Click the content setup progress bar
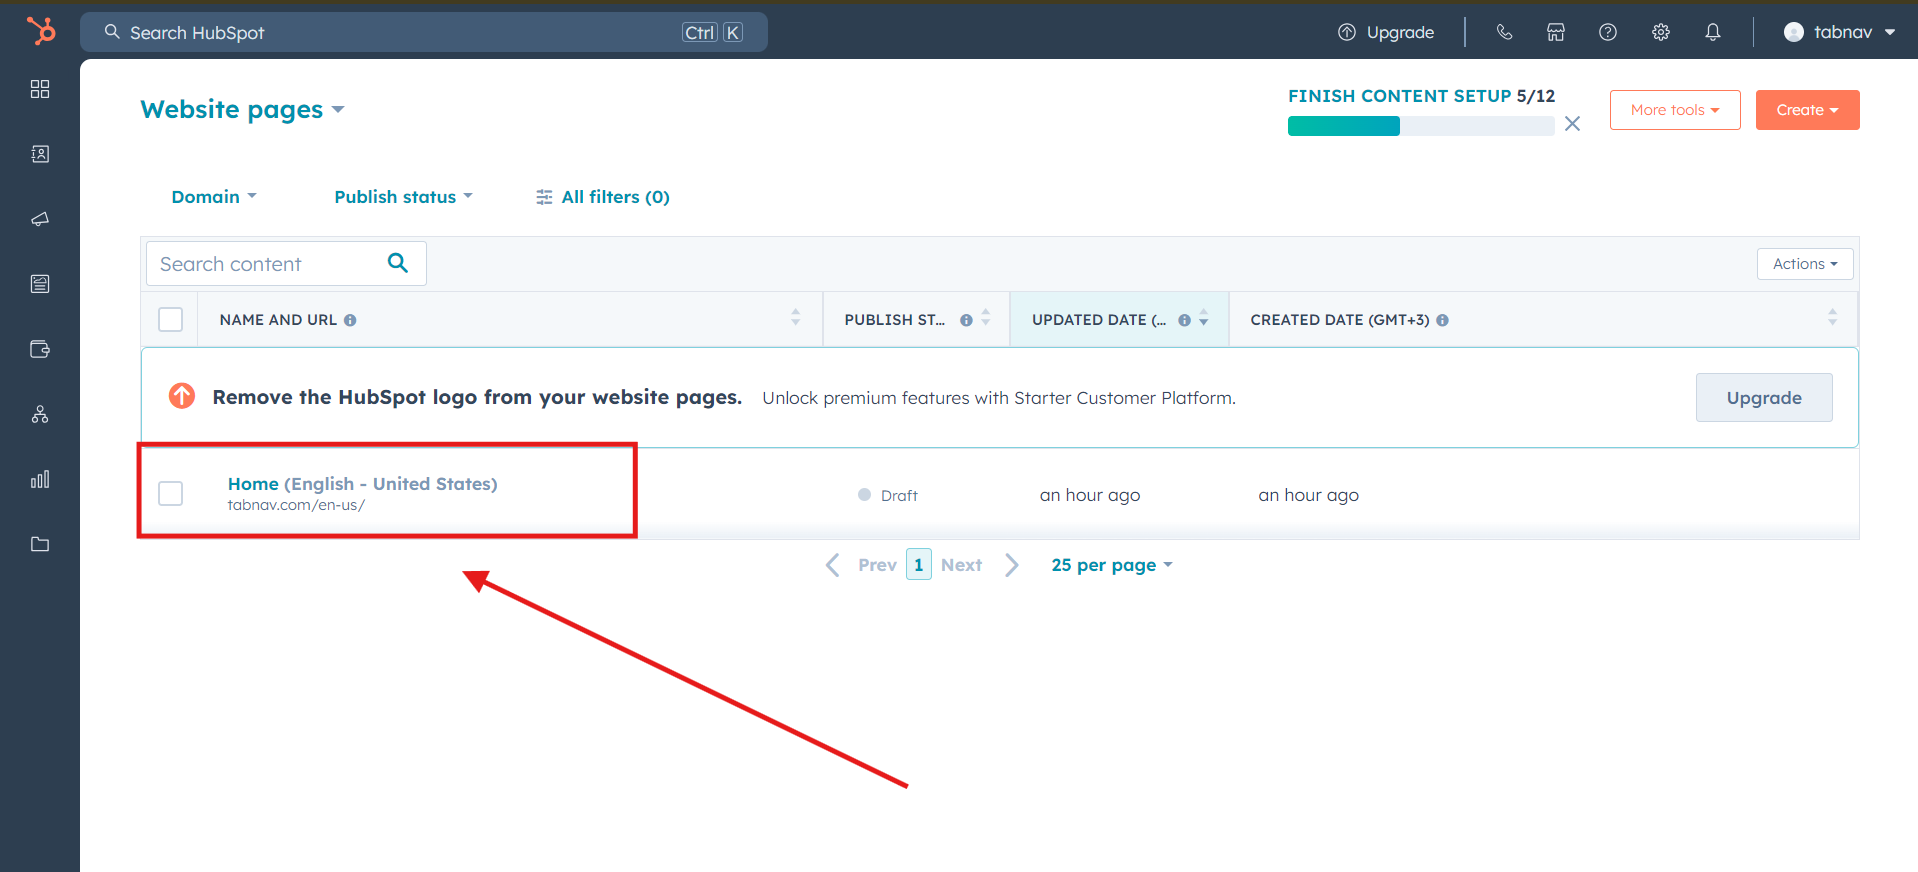The height and width of the screenshot is (872, 1918). click(1420, 126)
